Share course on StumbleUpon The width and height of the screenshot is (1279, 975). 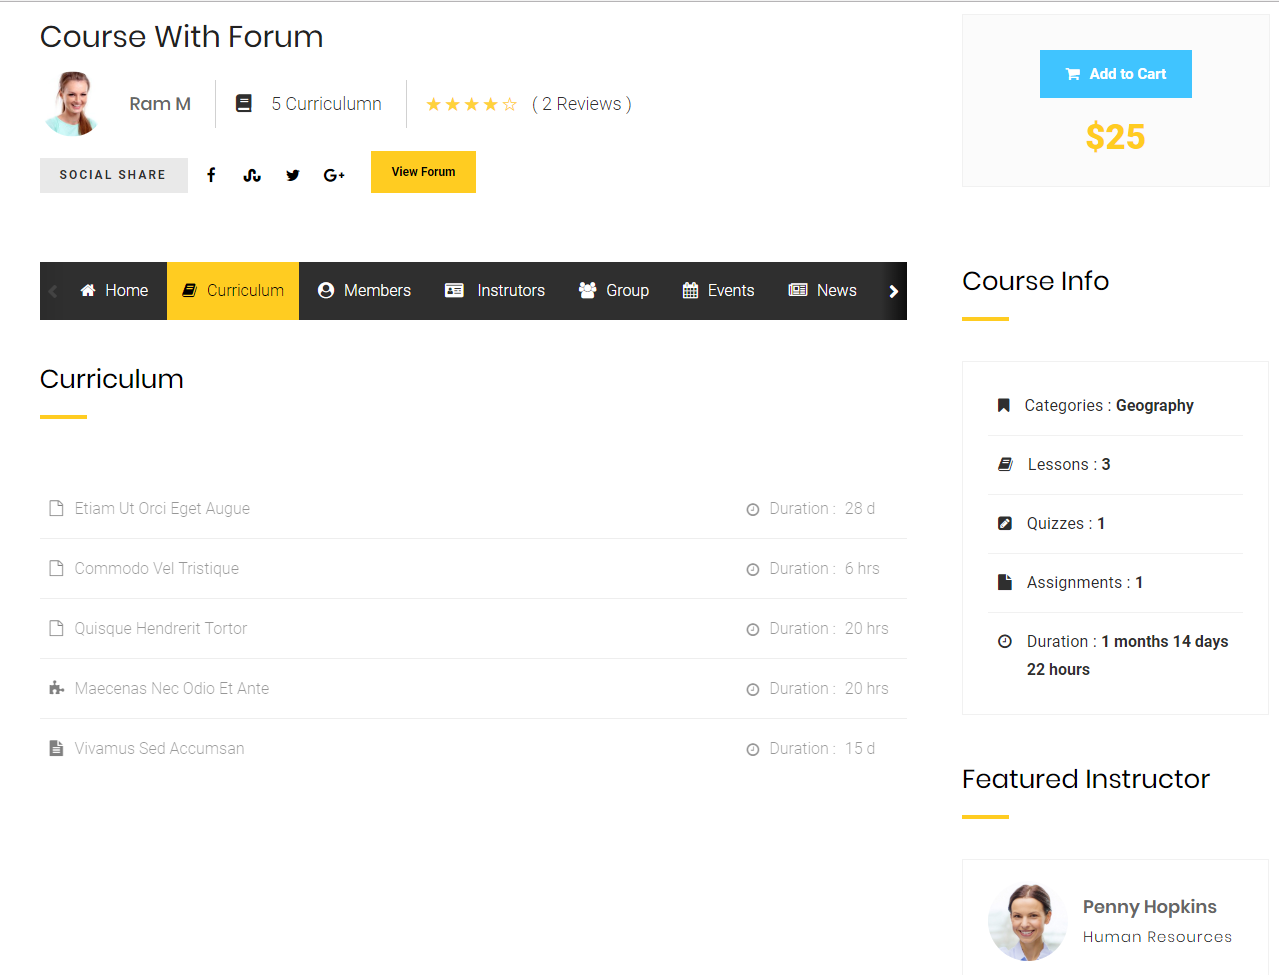coord(252,175)
